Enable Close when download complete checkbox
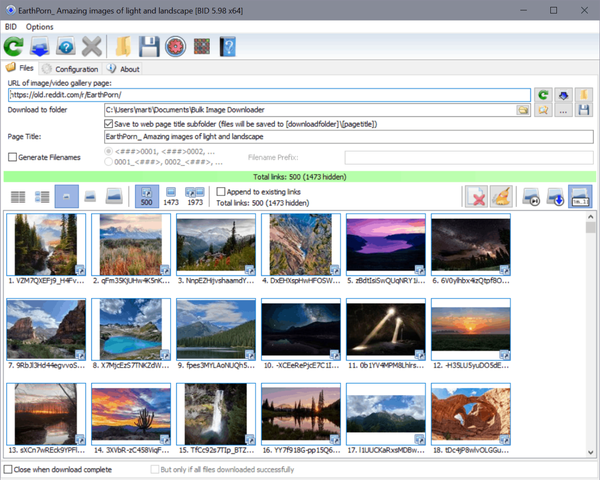Viewport: 600px width, 480px height. point(9,468)
